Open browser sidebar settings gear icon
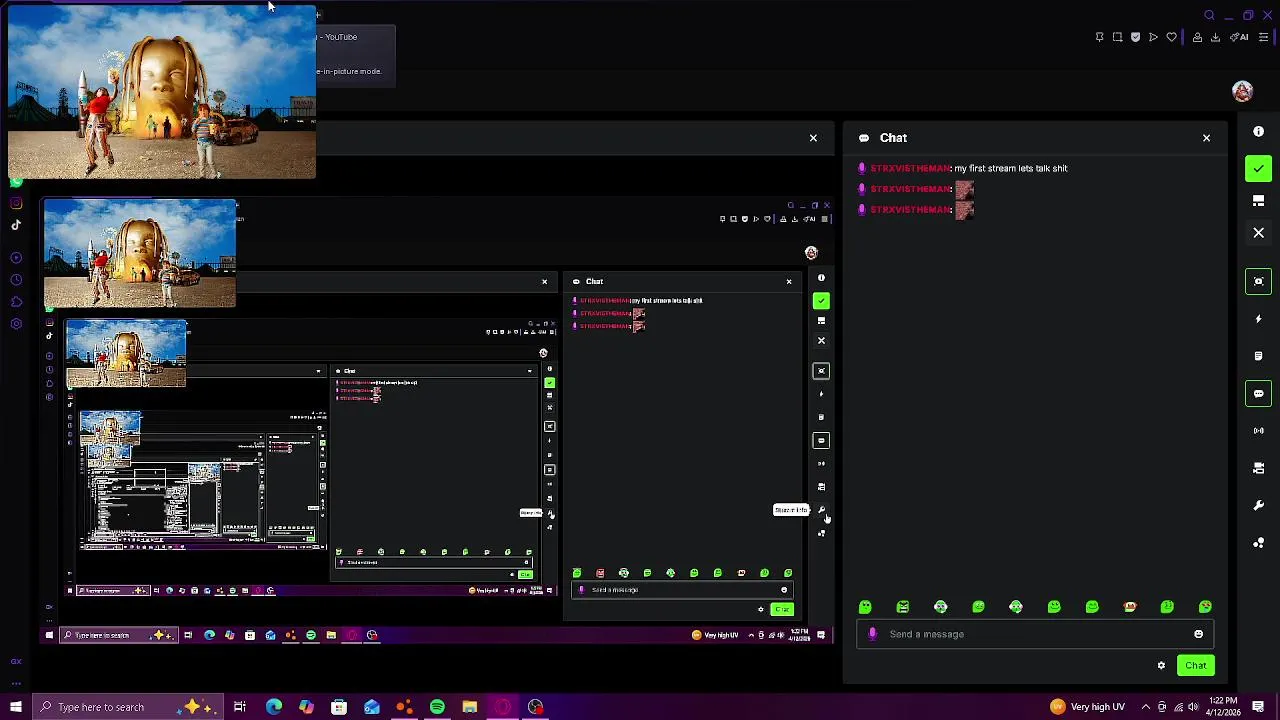This screenshot has width=1280, height=720. click(x=16, y=324)
